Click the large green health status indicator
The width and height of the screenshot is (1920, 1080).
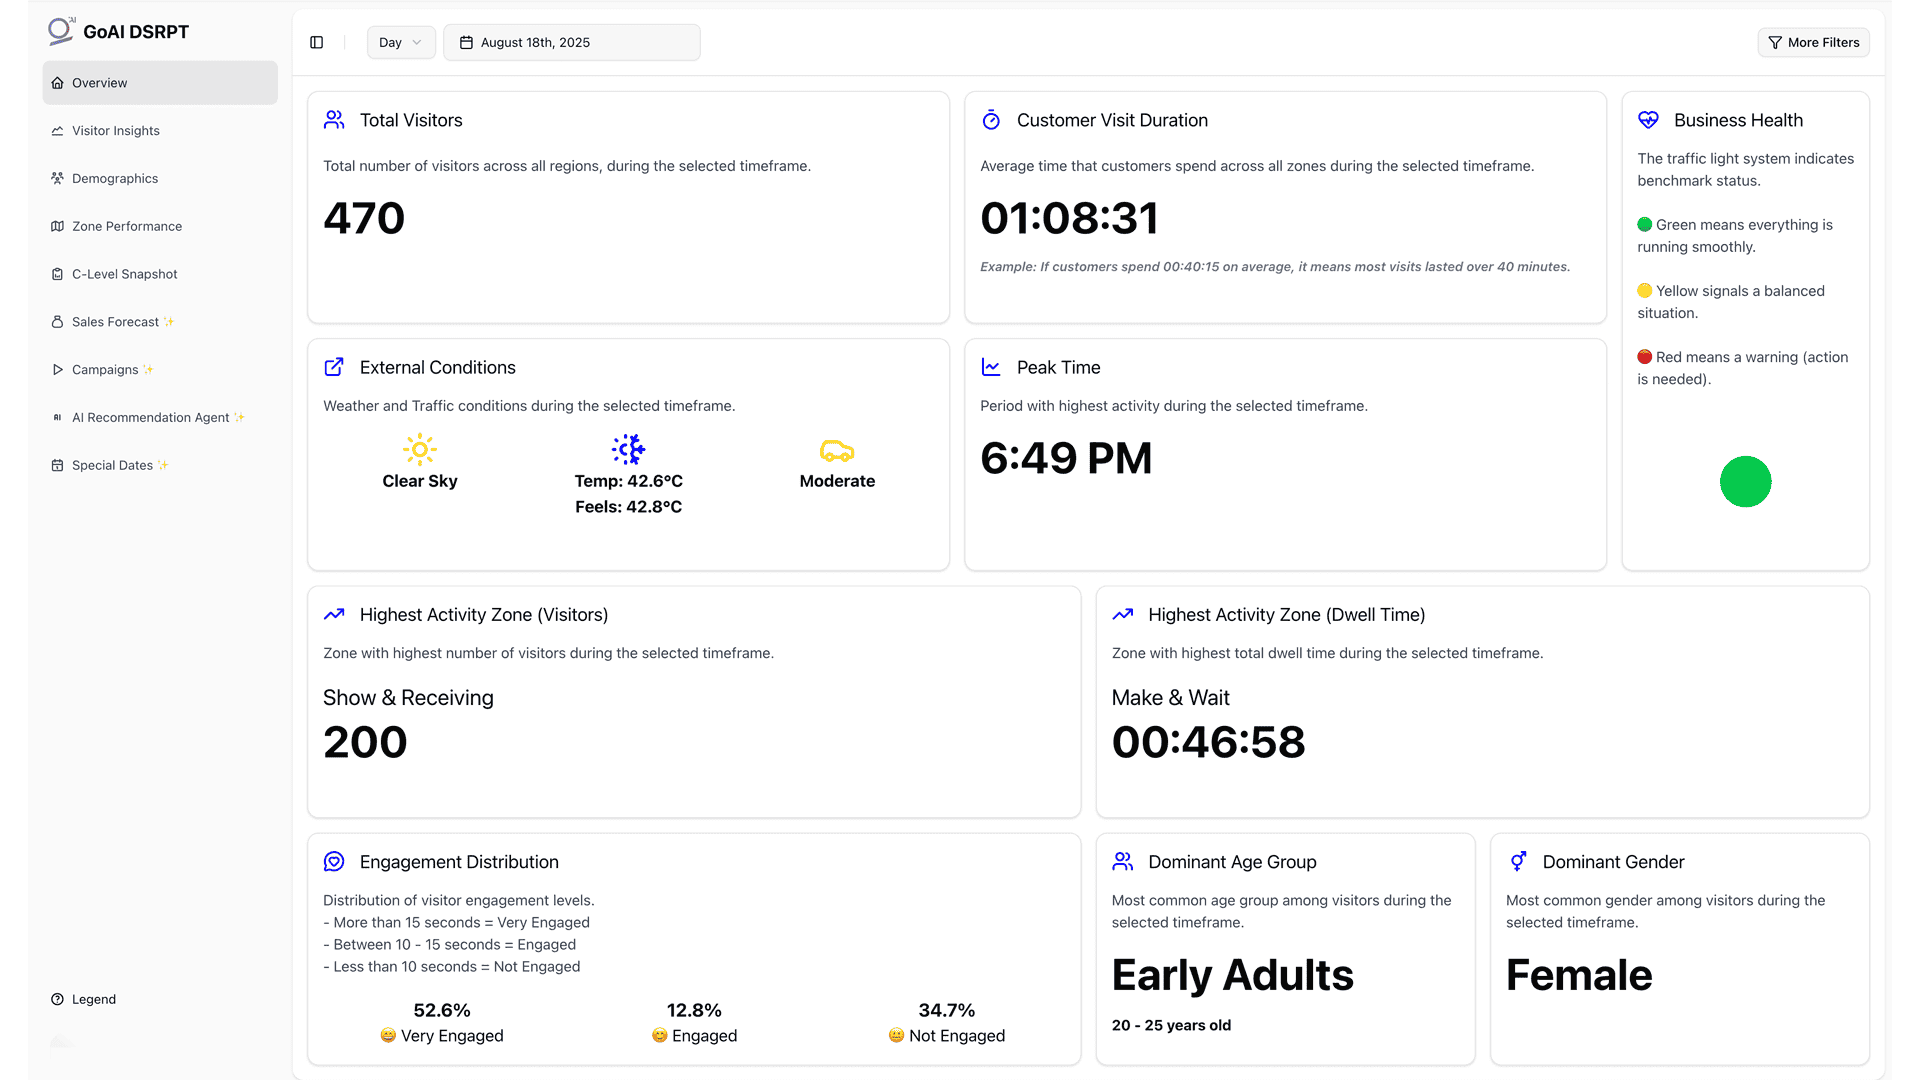(1746, 482)
